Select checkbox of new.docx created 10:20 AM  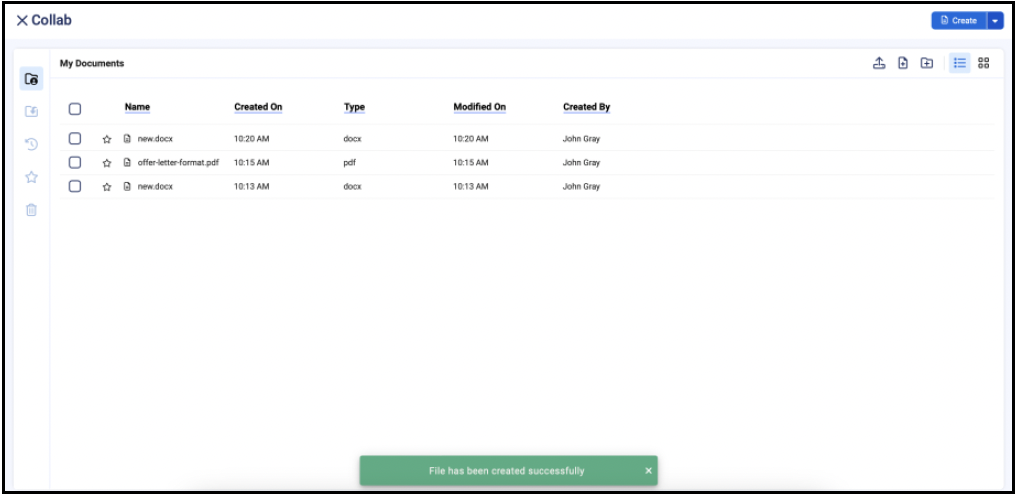pyautogui.click(x=74, y=139)
